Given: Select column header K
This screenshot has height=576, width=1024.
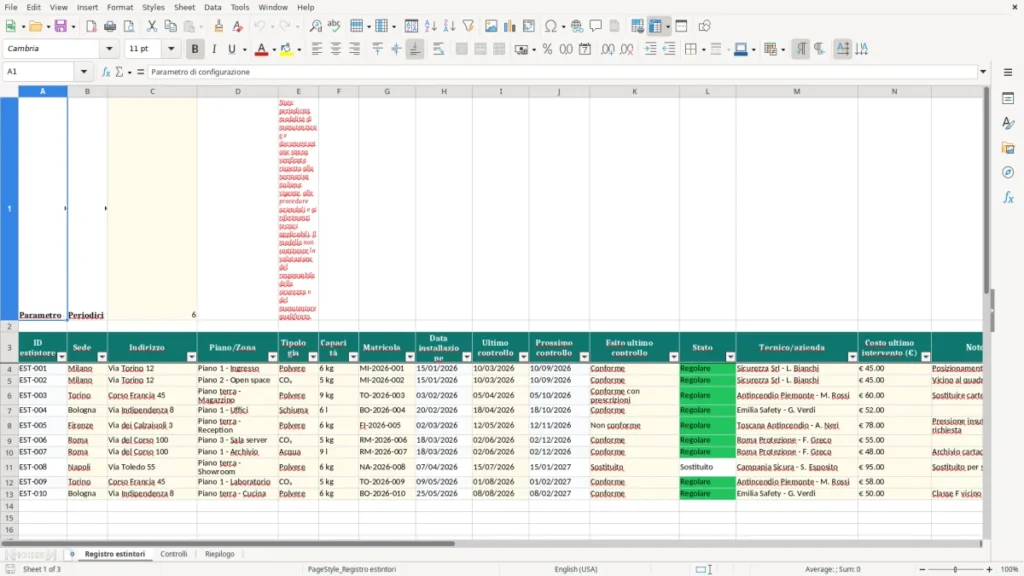Looking at the screenshot, I should [x=634, y=91].
